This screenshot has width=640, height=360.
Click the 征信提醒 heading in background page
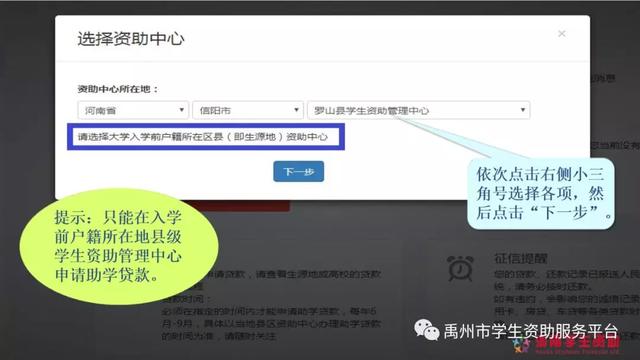coord(520,258)
